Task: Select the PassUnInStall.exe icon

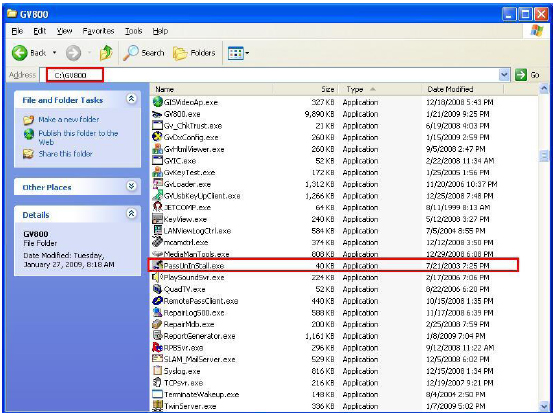Action: (x=157, y=265)
